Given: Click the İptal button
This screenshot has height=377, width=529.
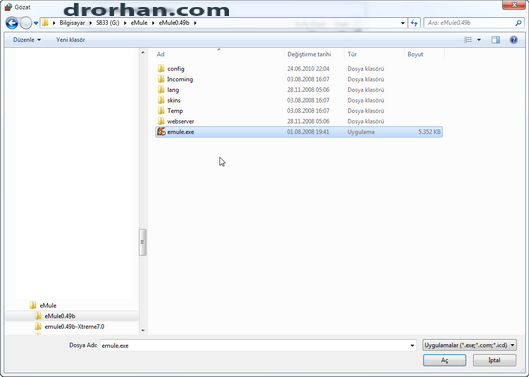Looking at the screenshot, I should [494, 360].
